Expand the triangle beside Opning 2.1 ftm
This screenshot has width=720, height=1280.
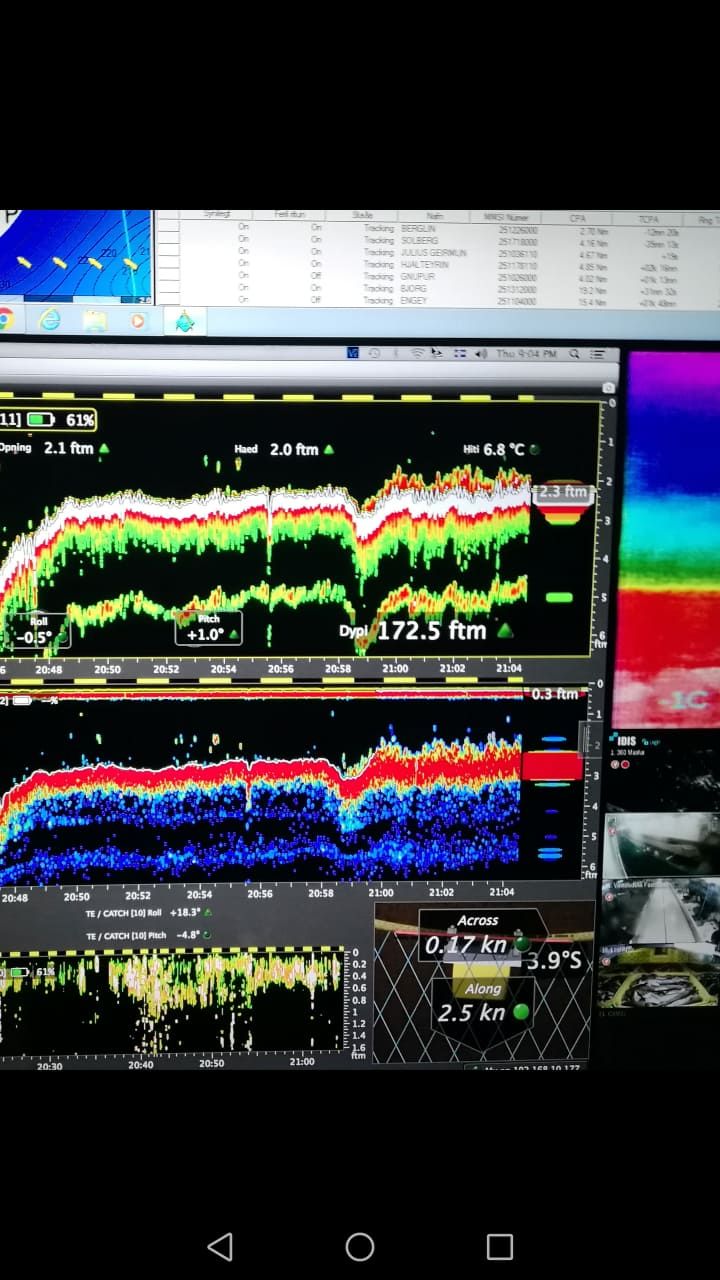[104, 449]
